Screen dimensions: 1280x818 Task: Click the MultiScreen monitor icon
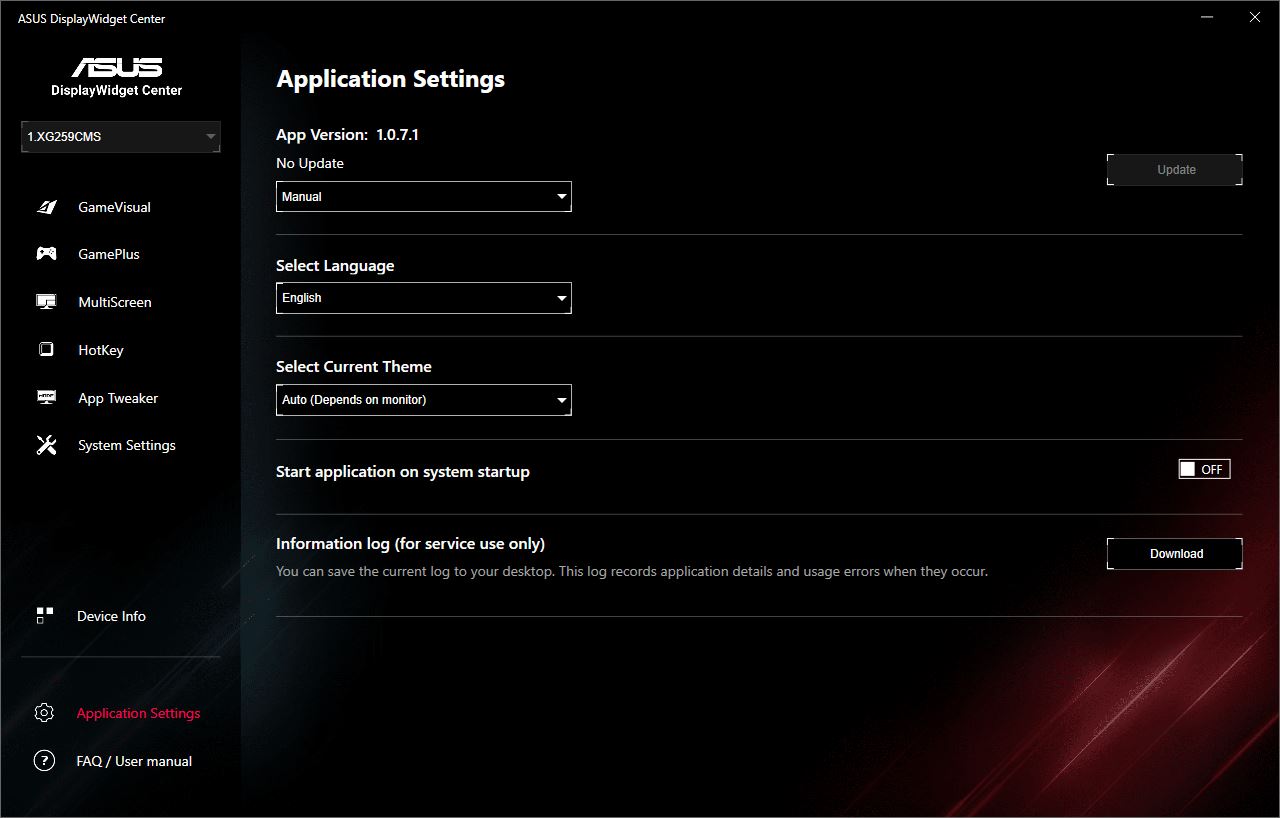click(x=46, y=302)
